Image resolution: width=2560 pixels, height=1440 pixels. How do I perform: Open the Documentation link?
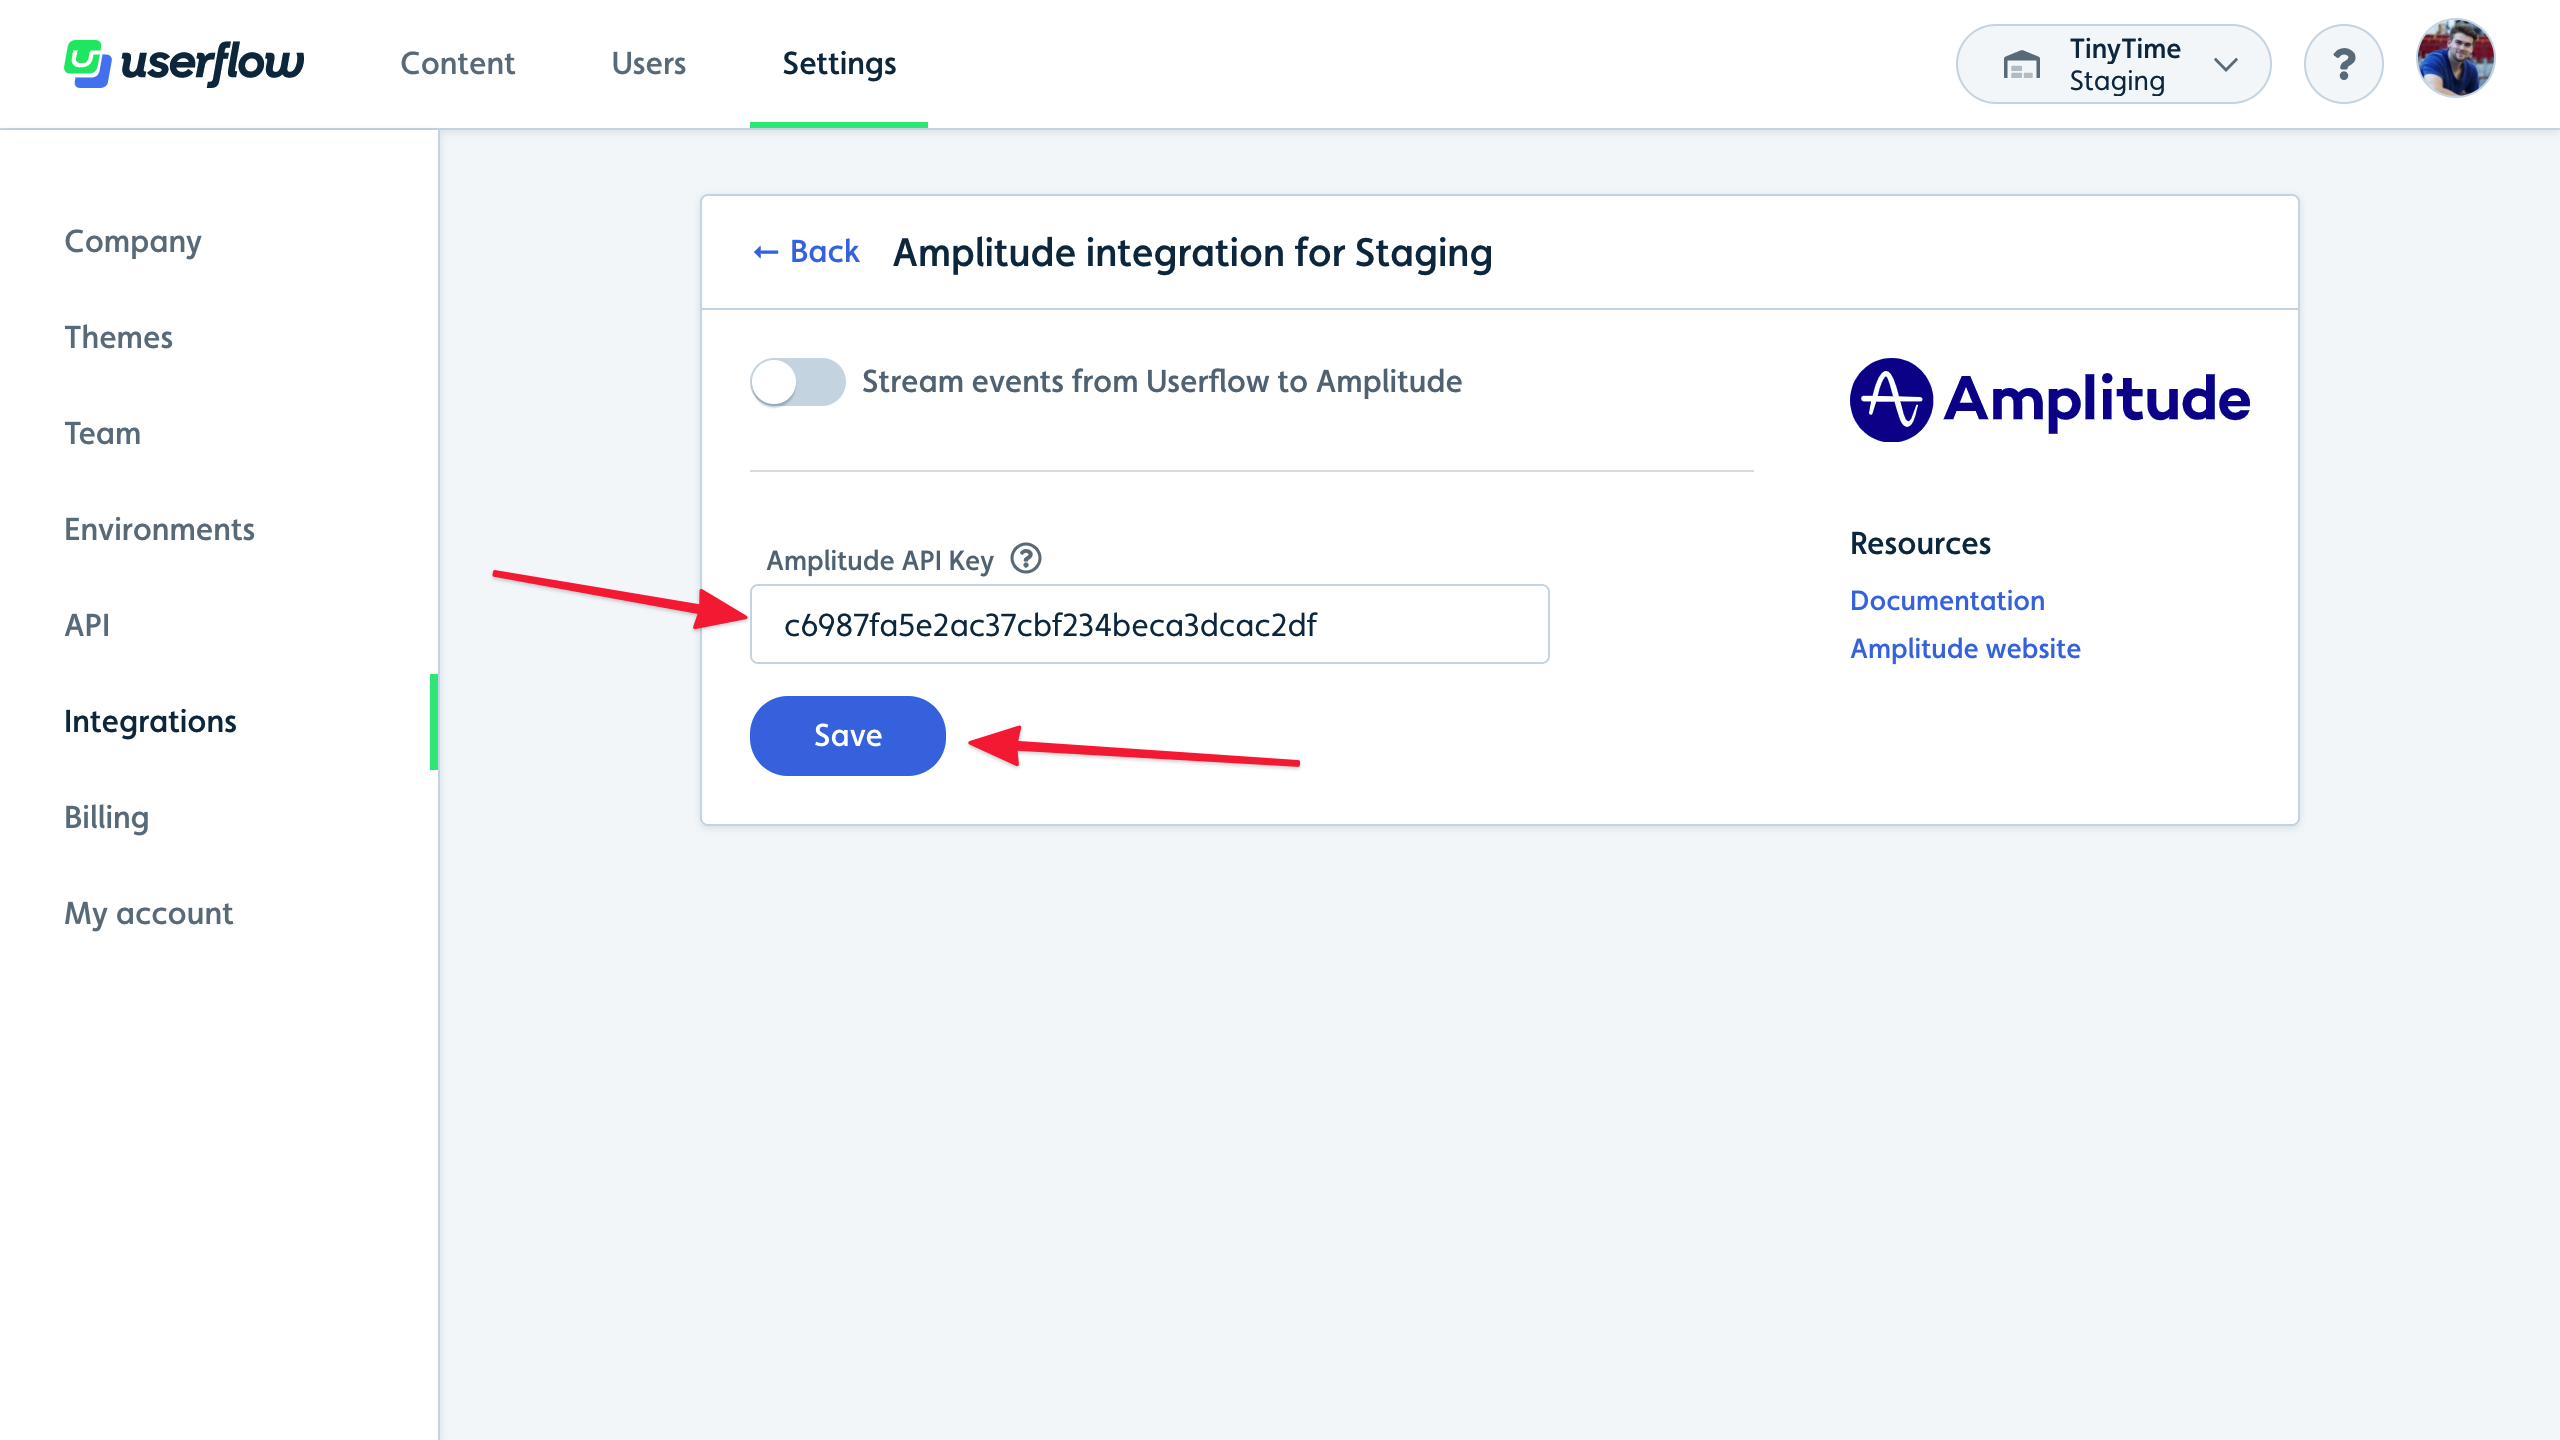pyautogui.click(x=1946, y=600)
